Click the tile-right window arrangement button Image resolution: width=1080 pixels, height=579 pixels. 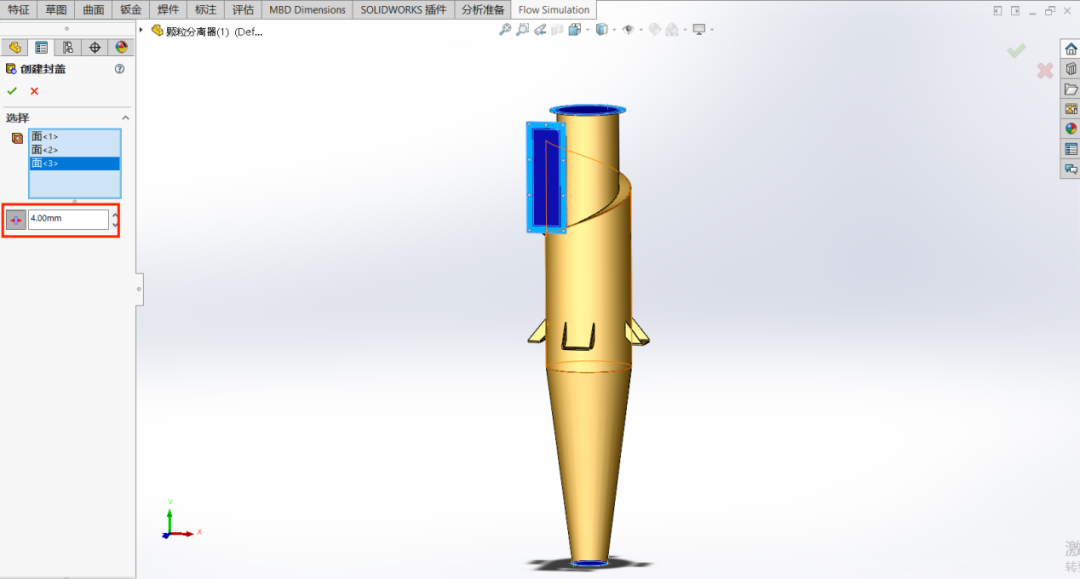coord(1015,10)
